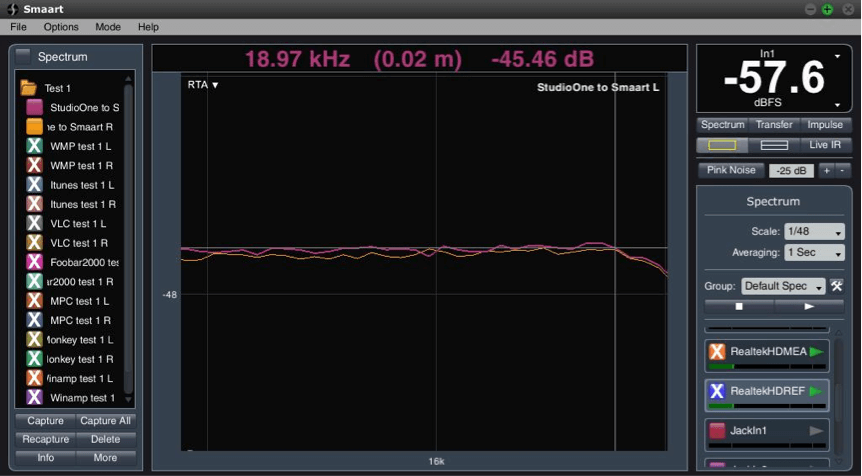Switch to Impulse mode tab
862x476 pixels.
pos(825,125)
